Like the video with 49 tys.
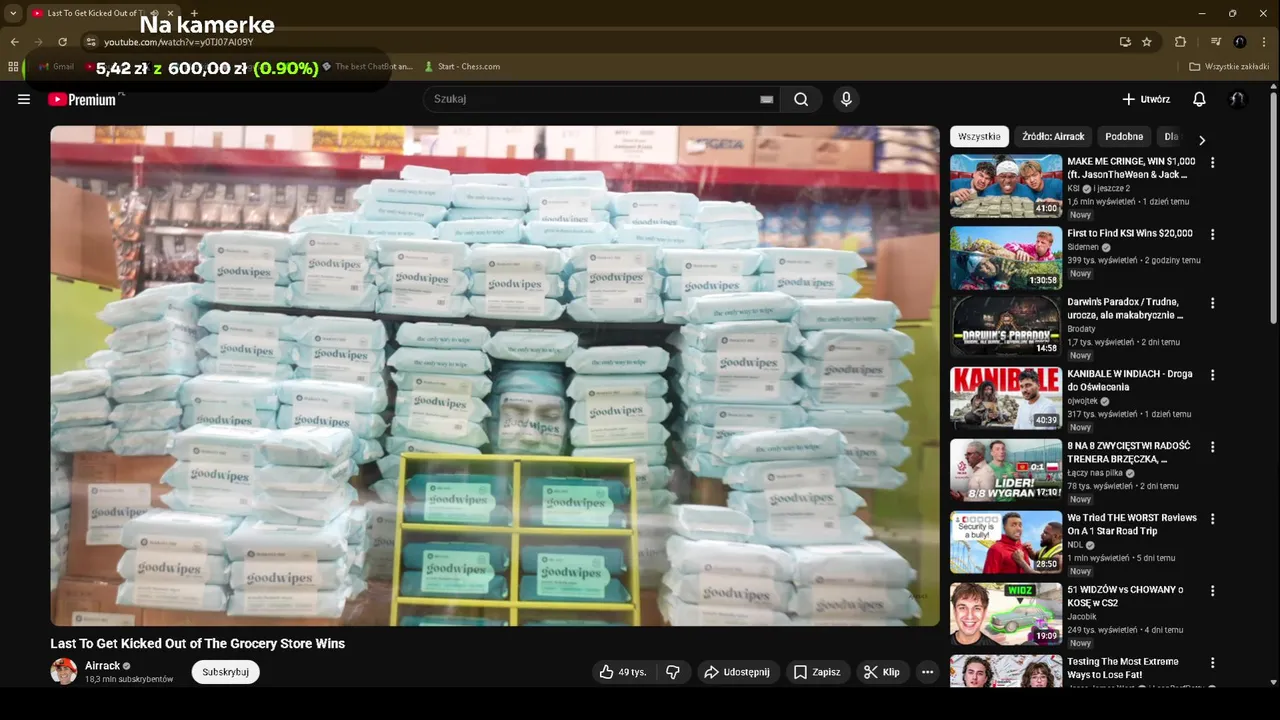This screenshot has width=1280, height=720. pyautogui.click(x=624, y=672)
